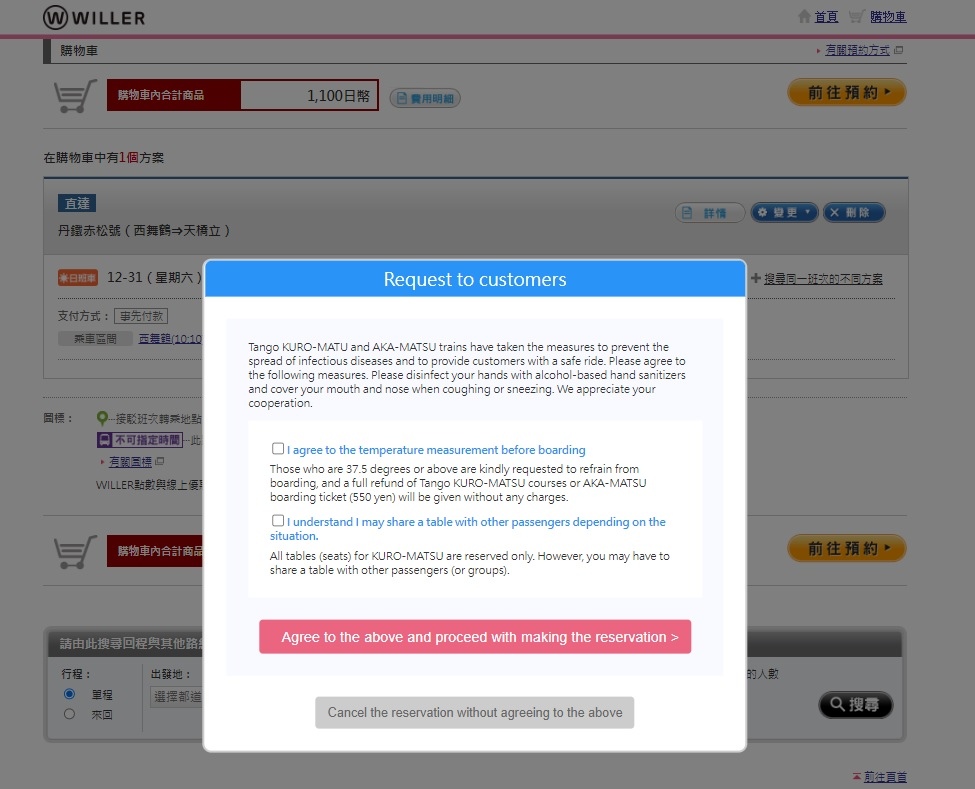Select the 單程 one-way radio button
This screenshot has height=789, width=975.
tap(69, 694)
